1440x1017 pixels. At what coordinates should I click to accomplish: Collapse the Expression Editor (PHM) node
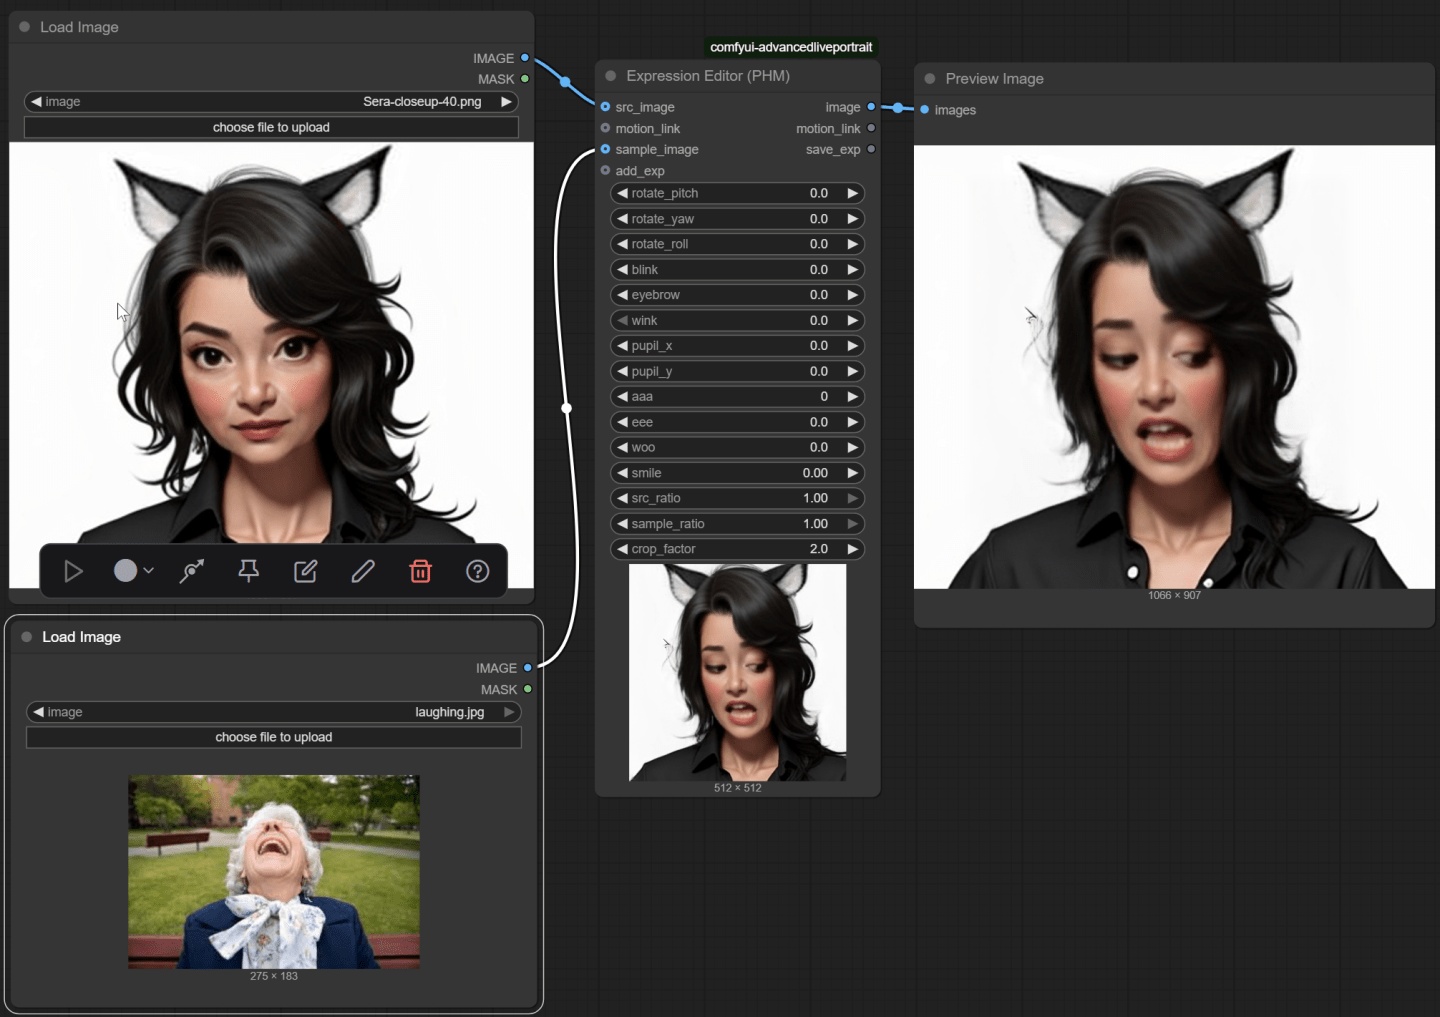tap(611, 76)
